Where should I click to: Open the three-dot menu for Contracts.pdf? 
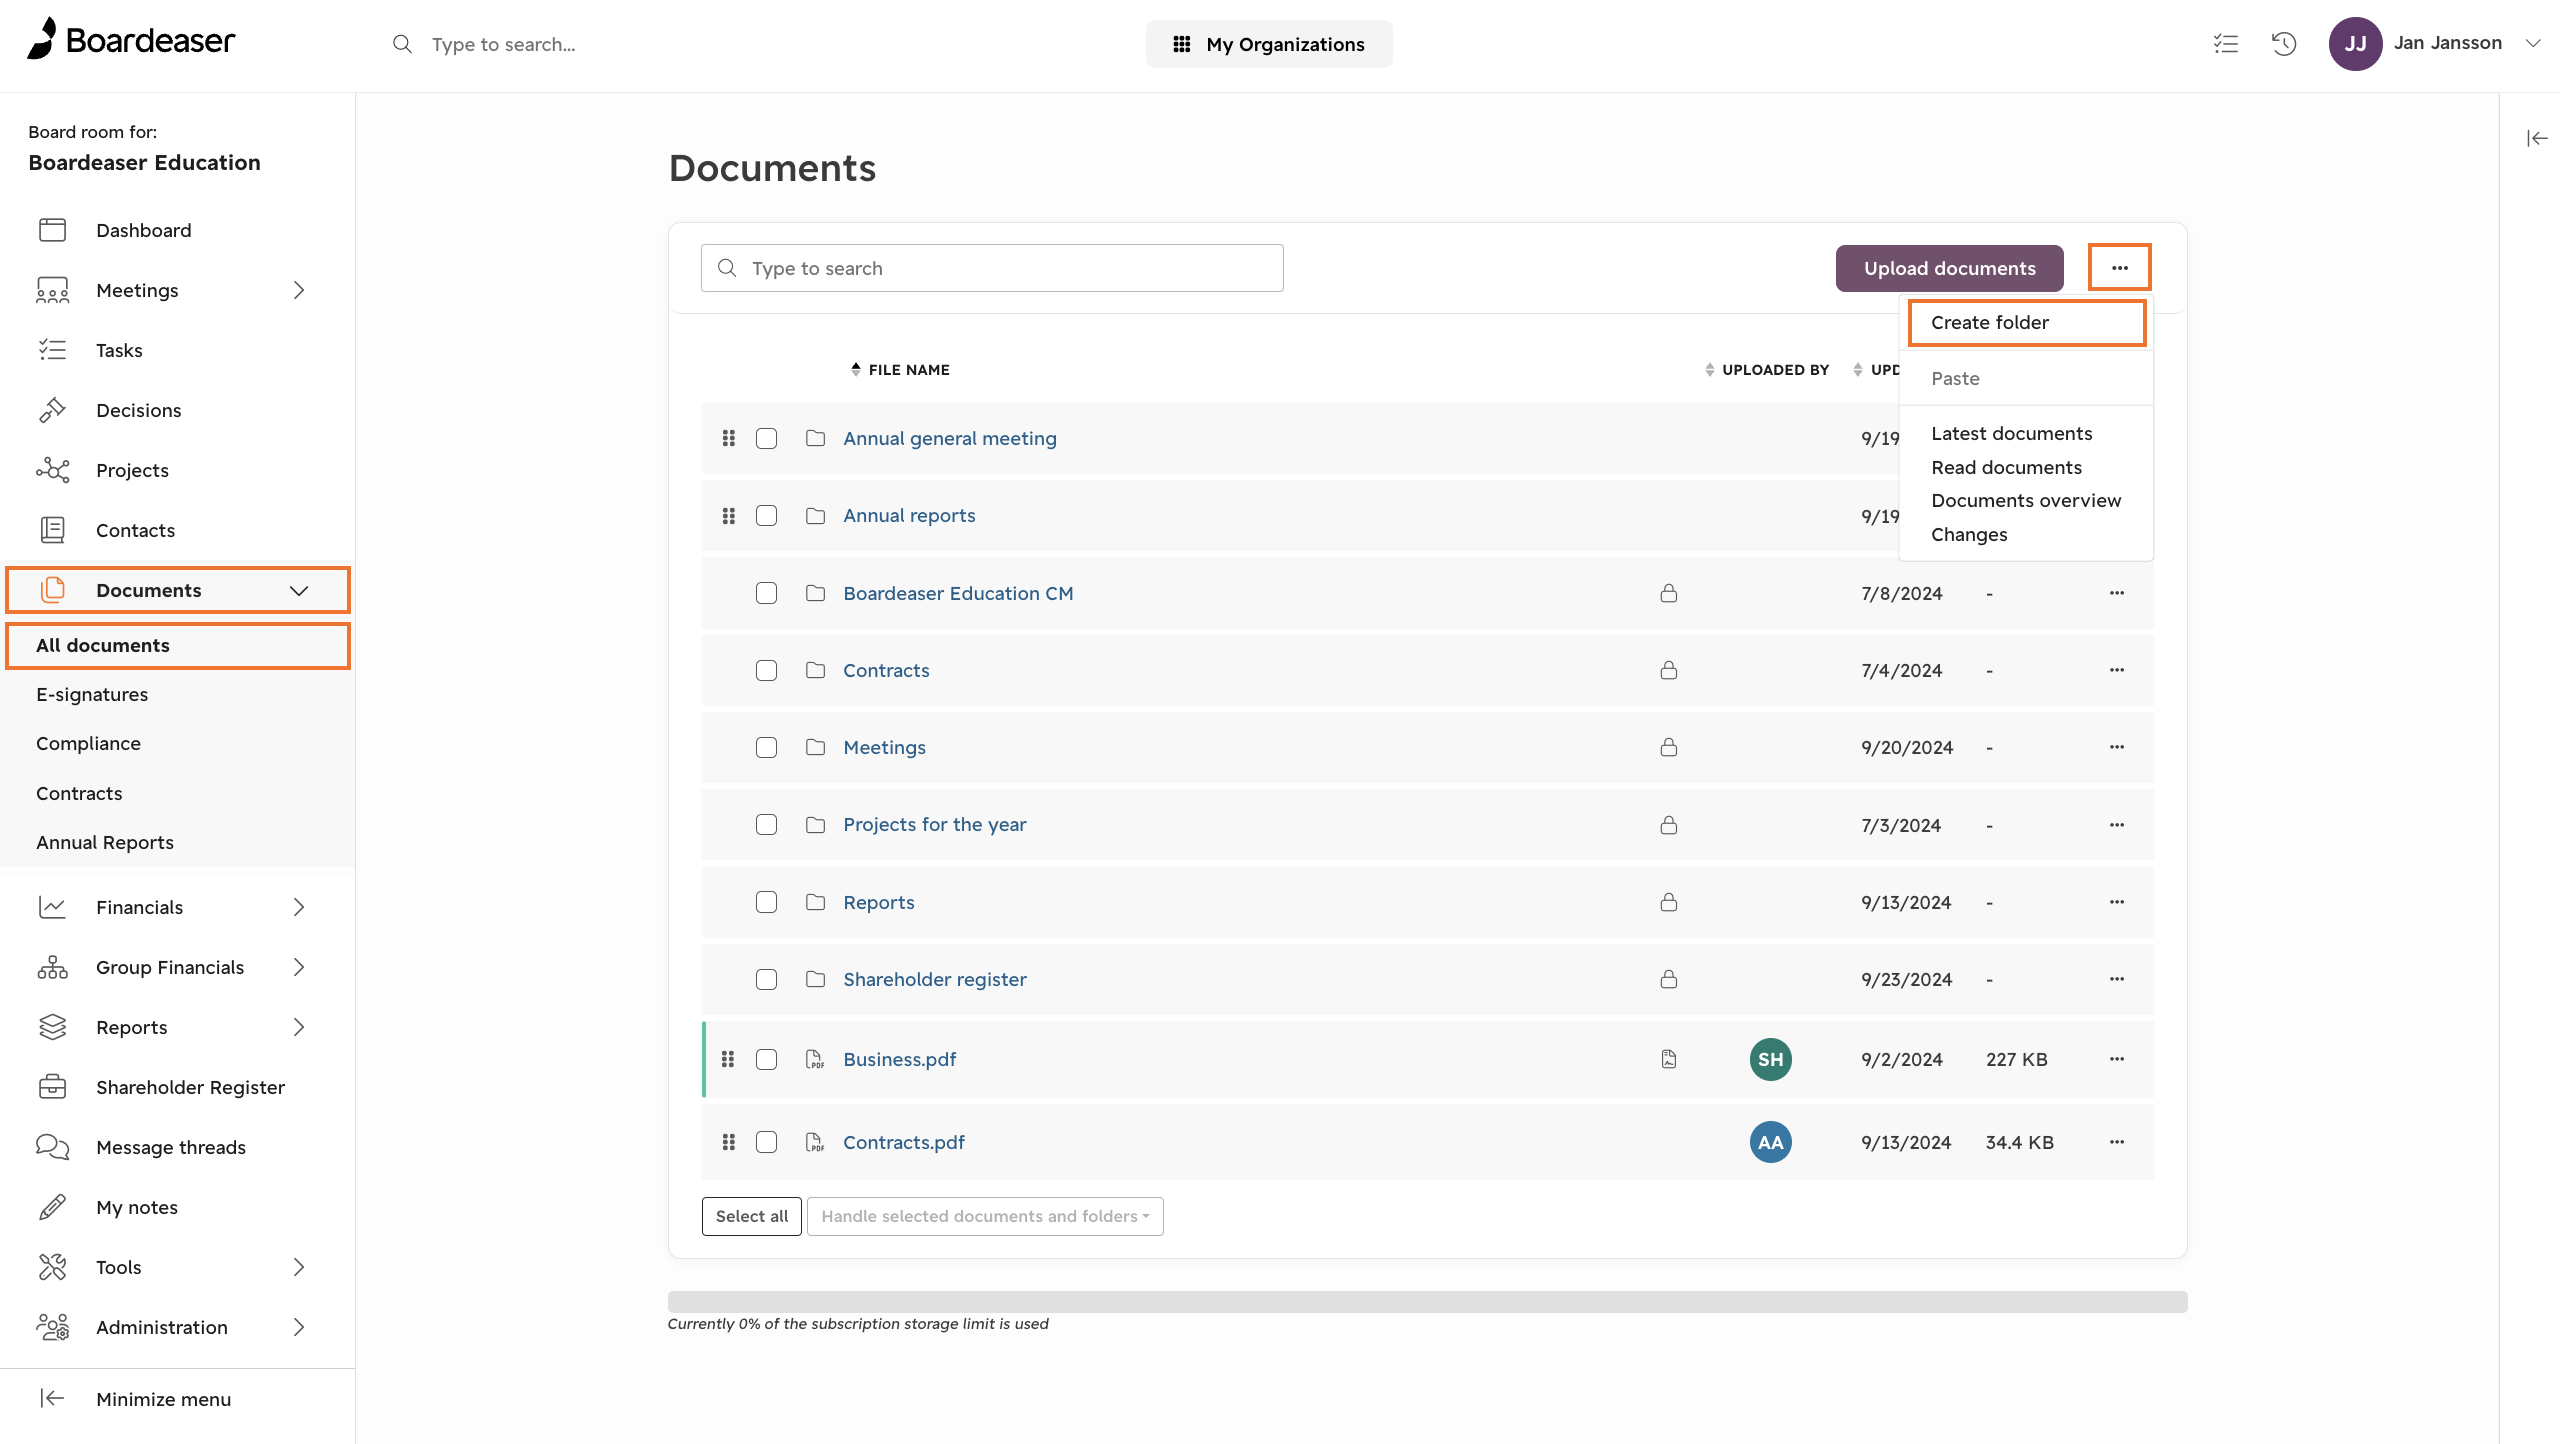(2117, 1142)
